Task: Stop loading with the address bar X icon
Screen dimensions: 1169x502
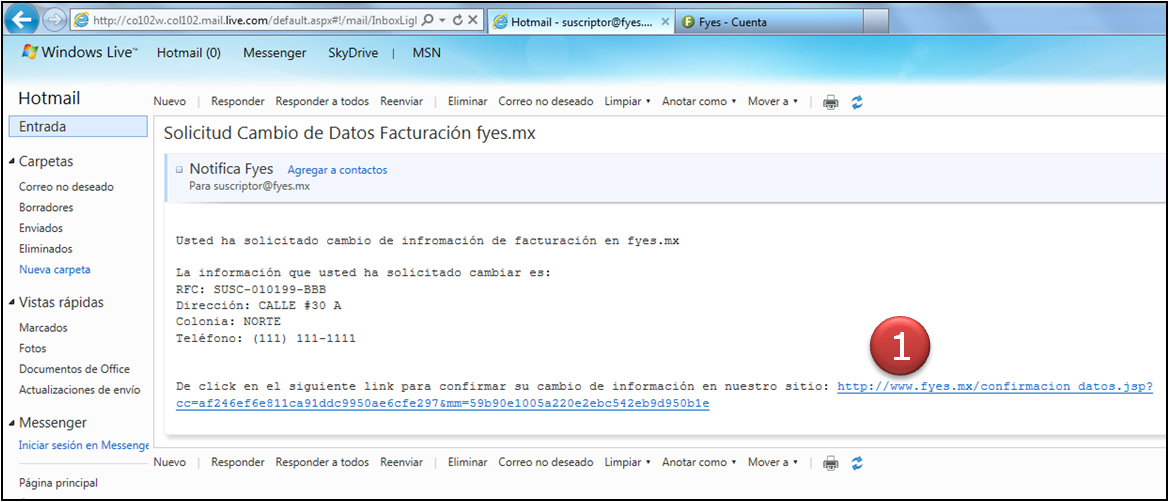Action: [x=473, y=21]
